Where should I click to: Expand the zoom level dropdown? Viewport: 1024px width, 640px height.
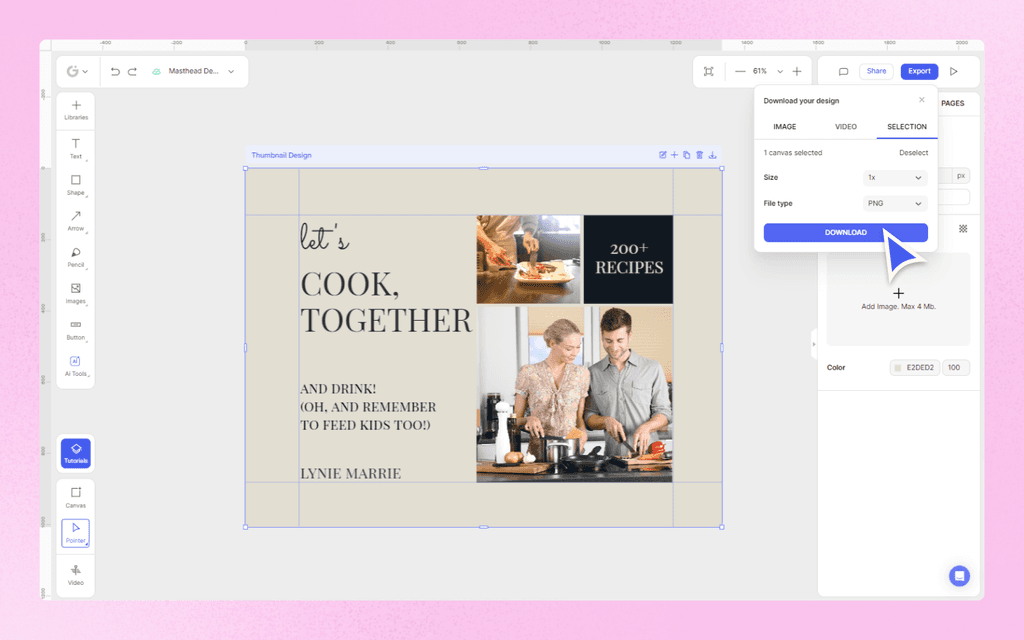[x=779, y=71]
